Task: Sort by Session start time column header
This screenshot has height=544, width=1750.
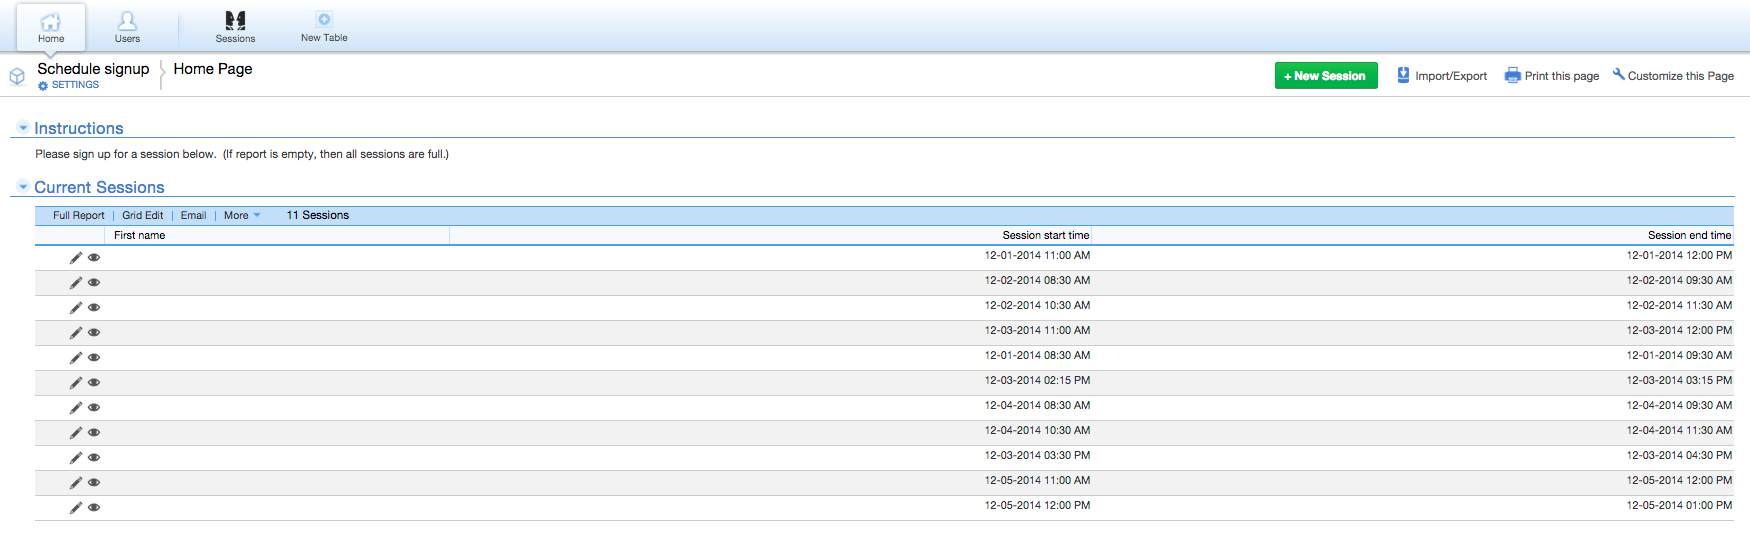Action: click(1046, 235)
